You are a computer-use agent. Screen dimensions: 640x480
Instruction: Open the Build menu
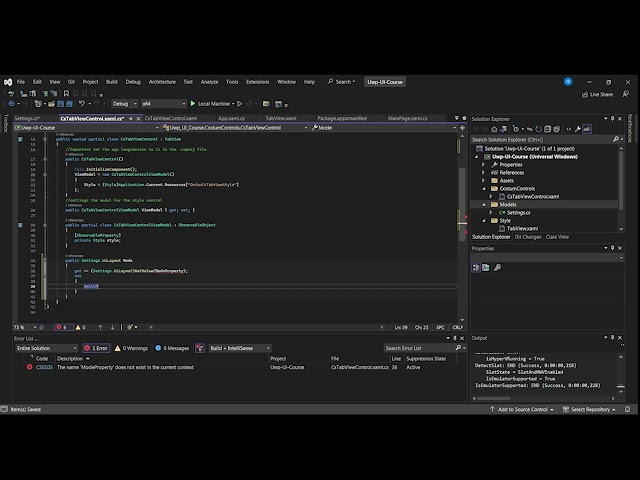(112, 82)
